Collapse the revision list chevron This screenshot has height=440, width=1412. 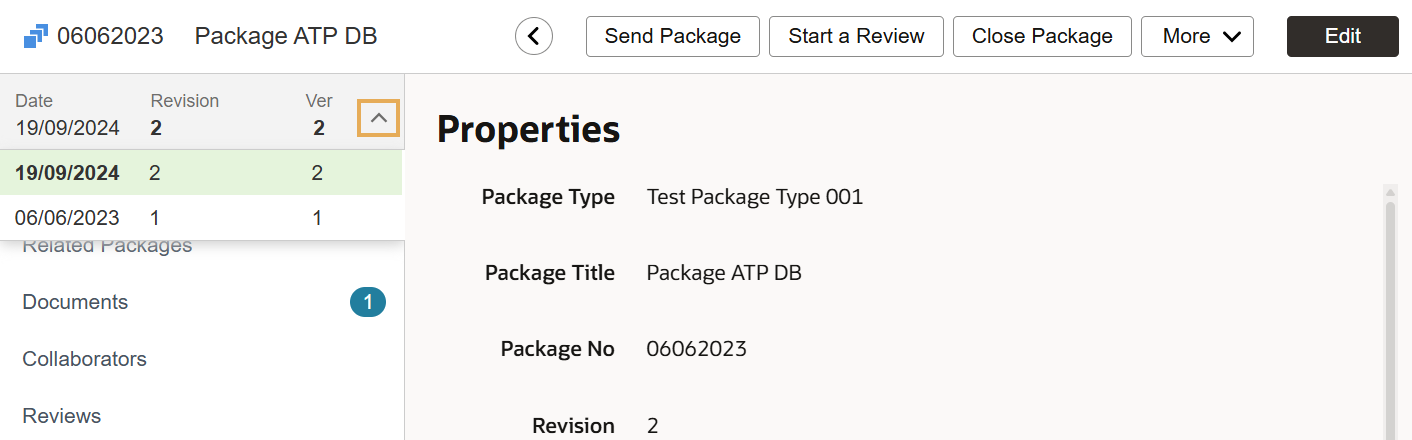coord(379,118)
